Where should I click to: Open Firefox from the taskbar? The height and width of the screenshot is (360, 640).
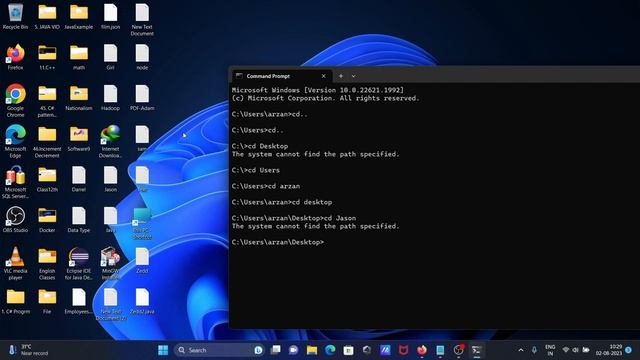pos(422,350)
